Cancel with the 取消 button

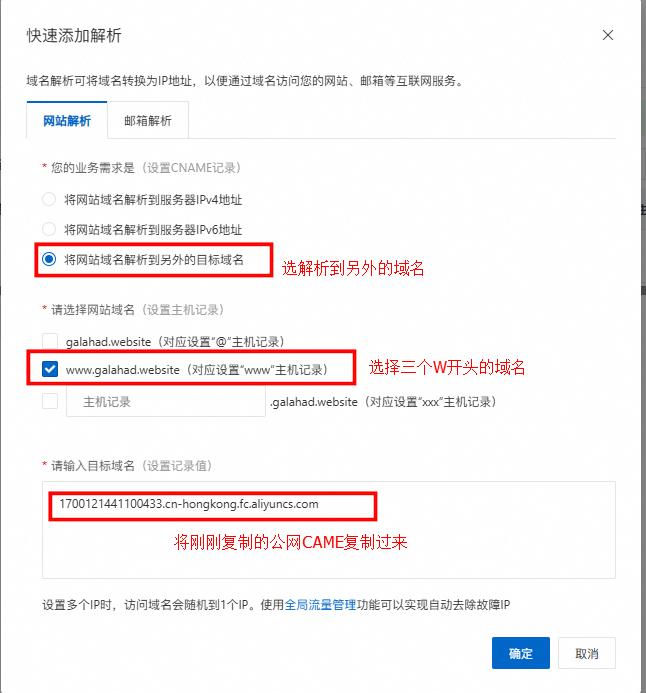click(x=586, y=653)
